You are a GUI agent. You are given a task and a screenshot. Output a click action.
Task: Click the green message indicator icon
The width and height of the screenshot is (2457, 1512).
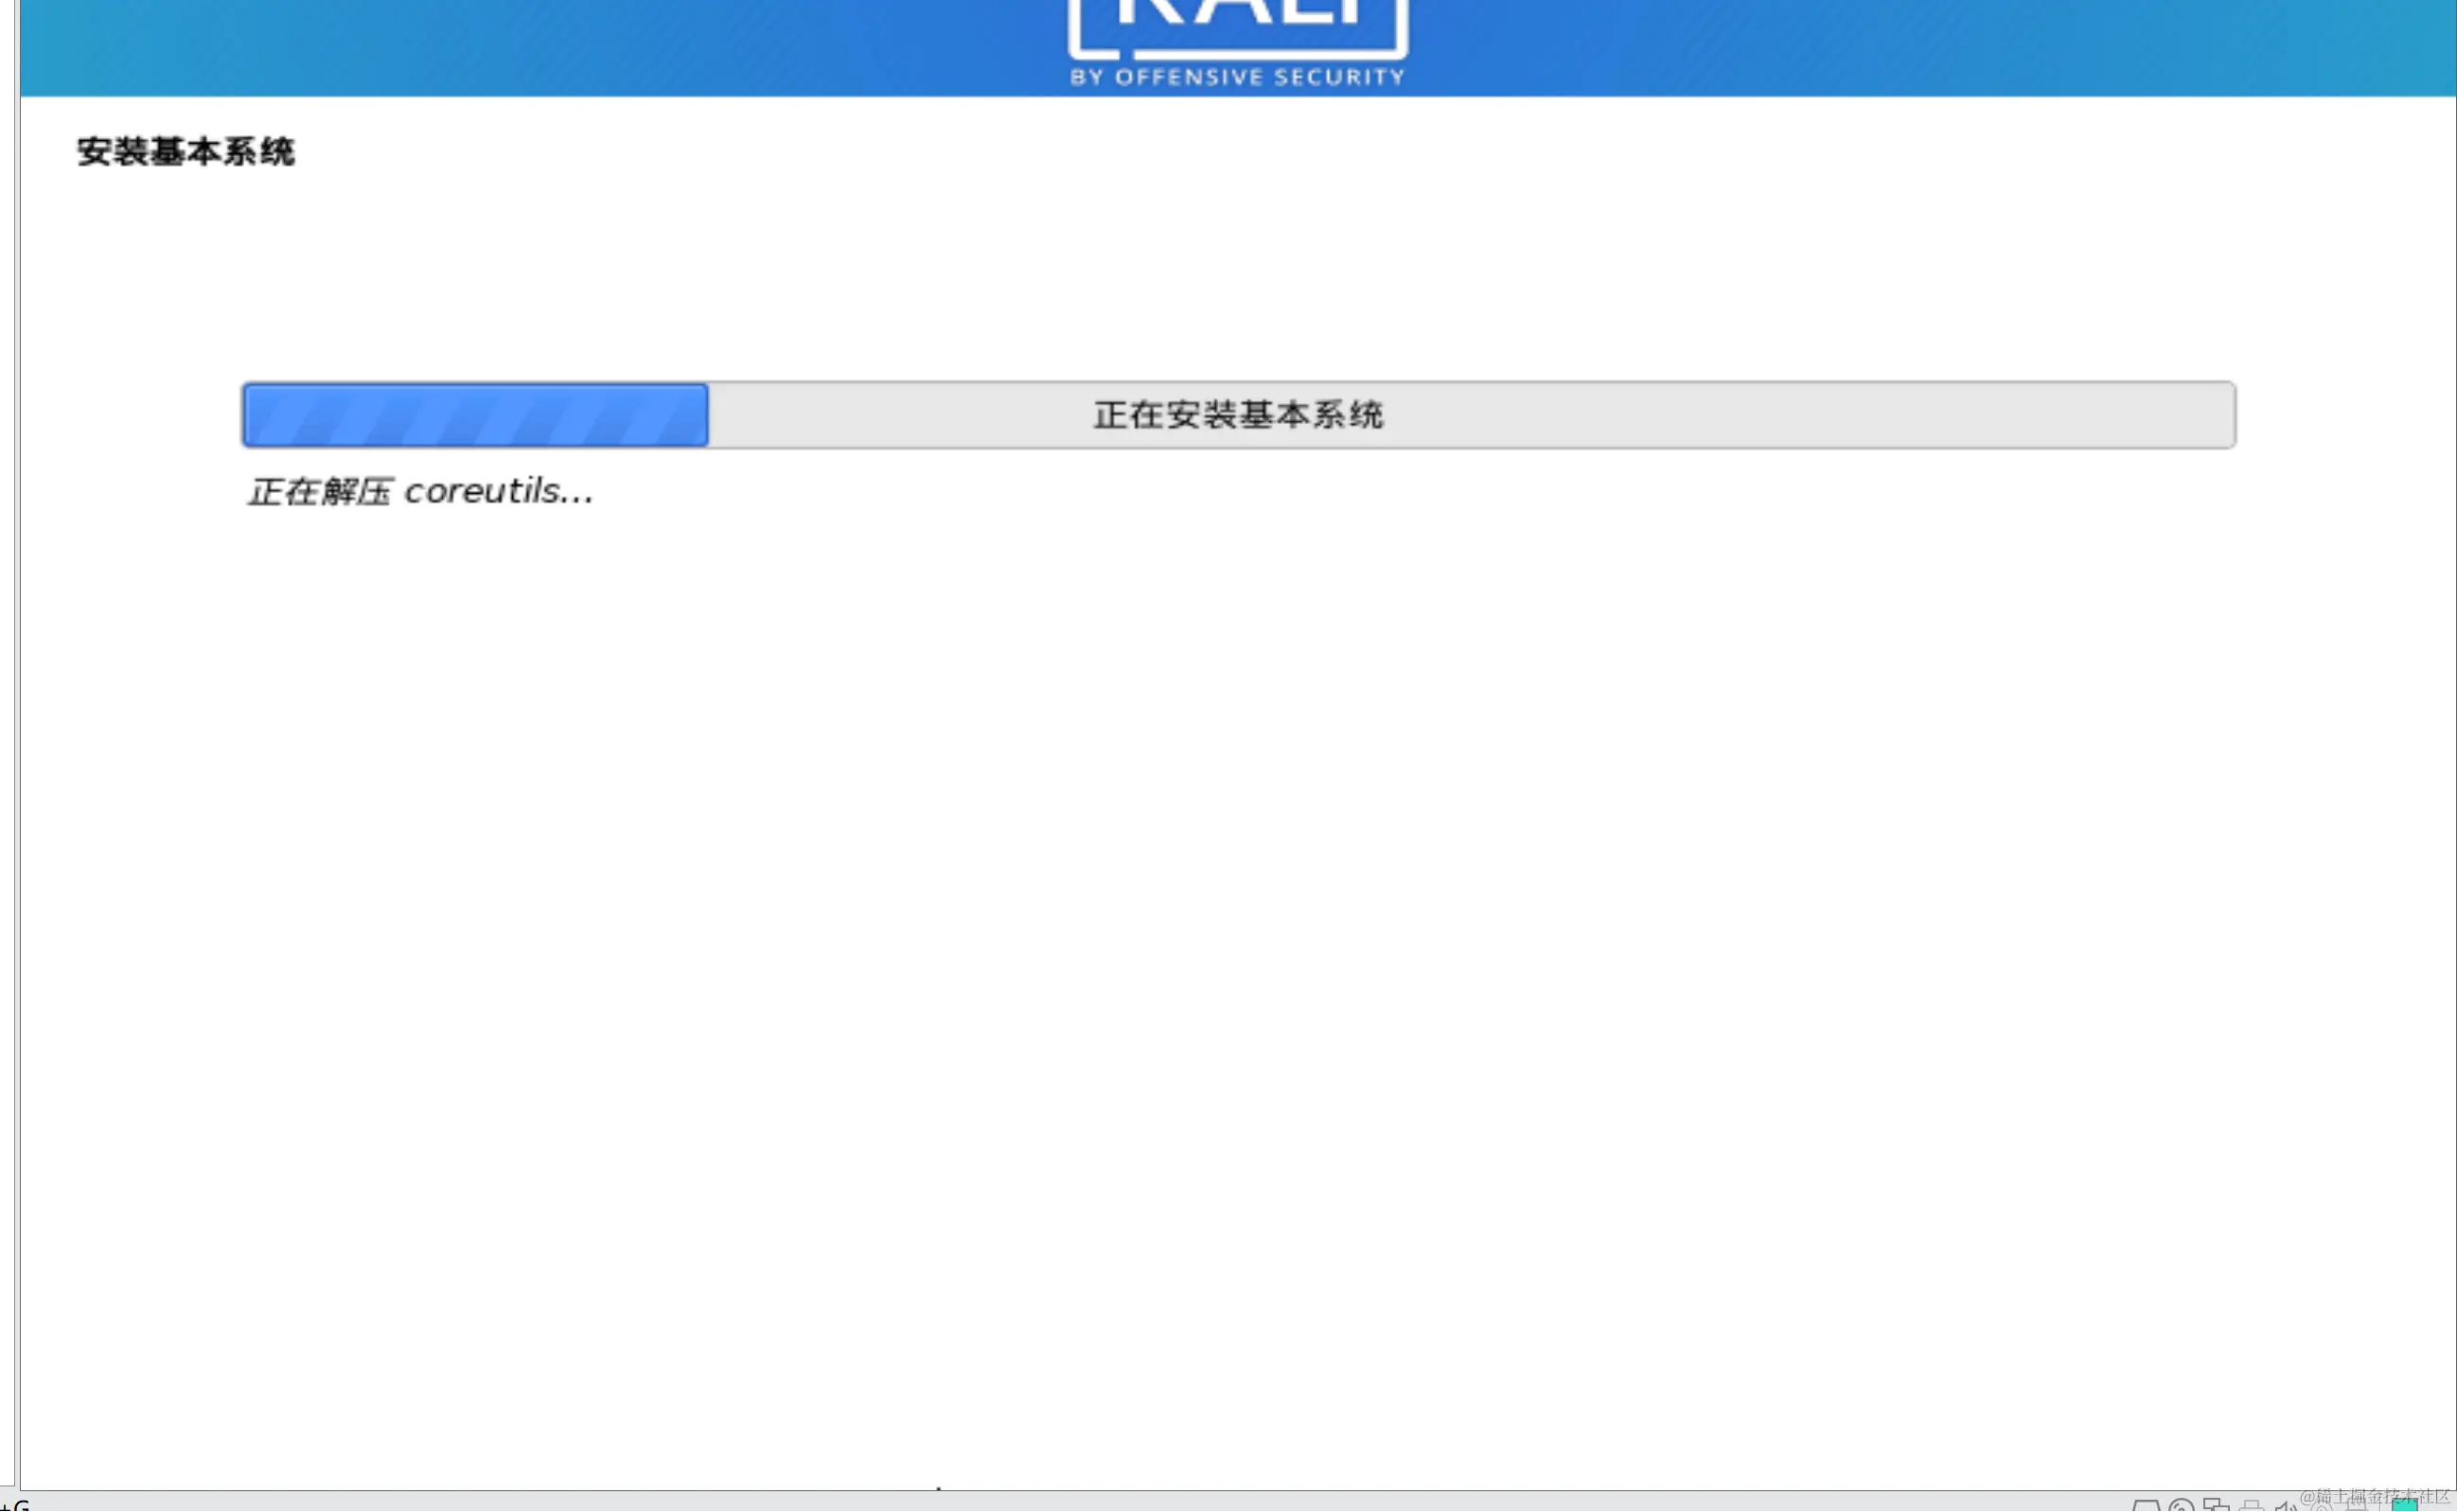pyautogui.click(x=2405, y=1506)
